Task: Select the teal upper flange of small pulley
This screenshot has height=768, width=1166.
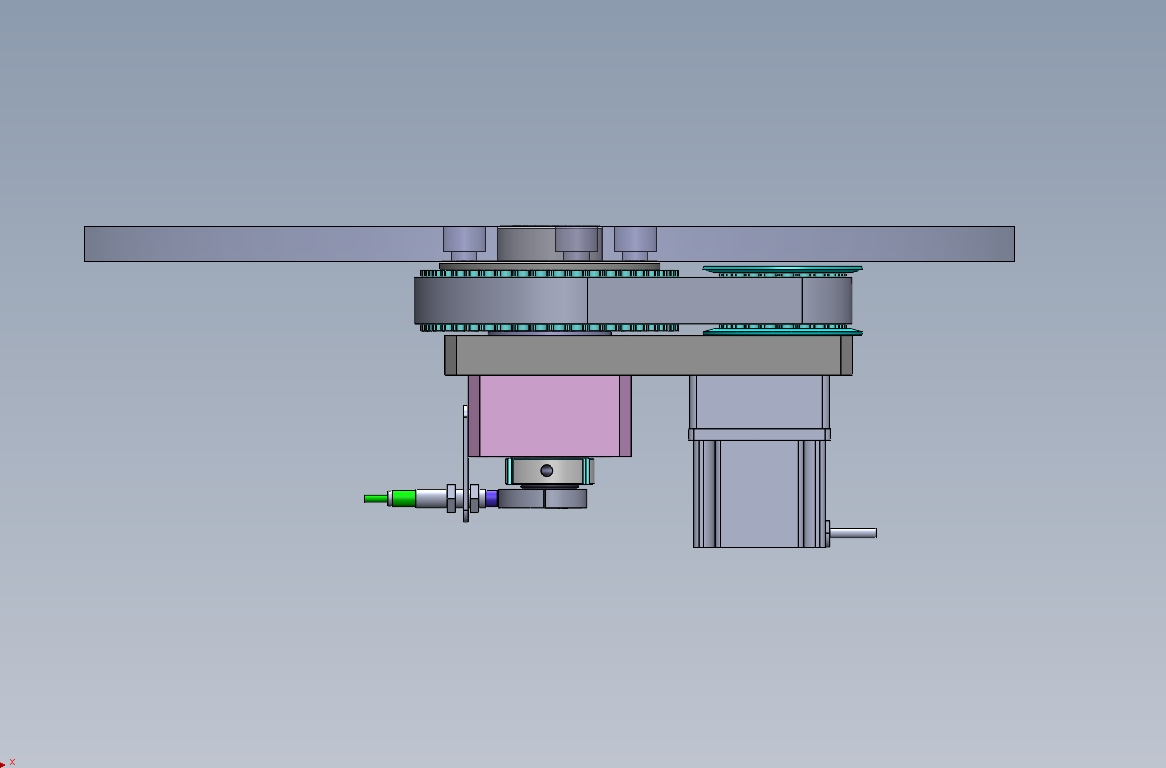Action: pyautogui.click(x=782, y=268)
